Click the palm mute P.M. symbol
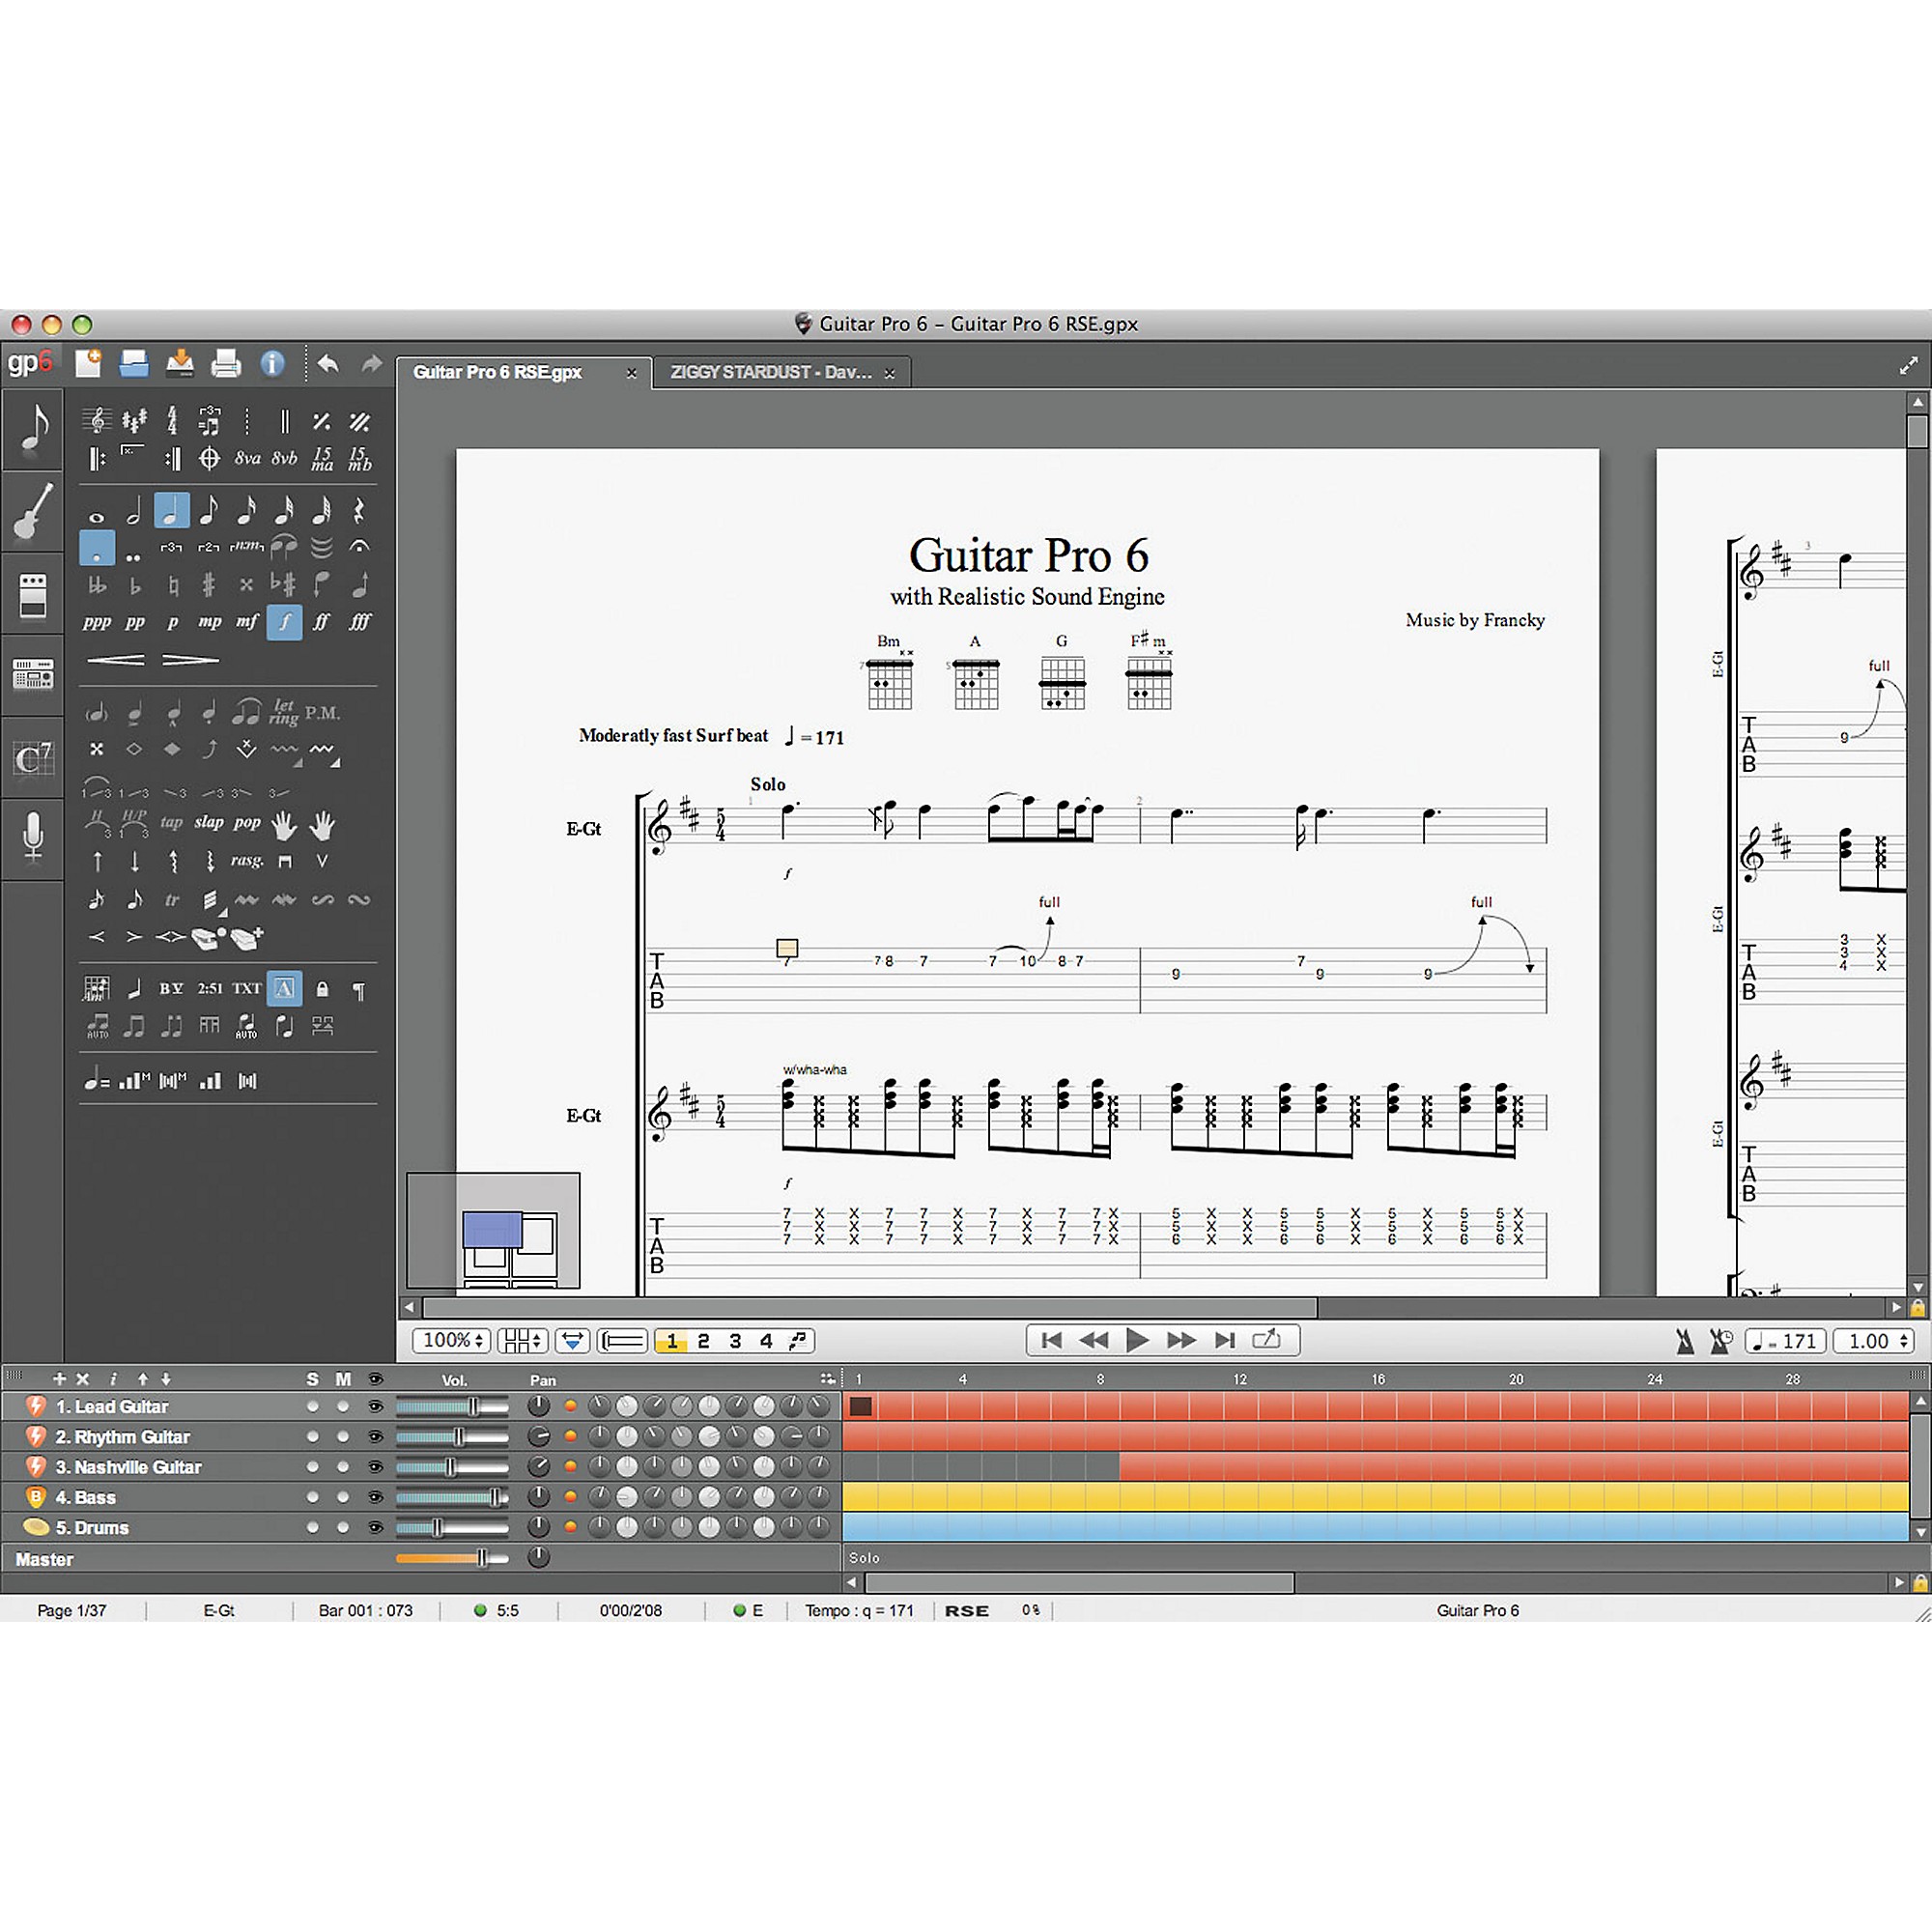 pyautogui.click(x=322, y=712)
